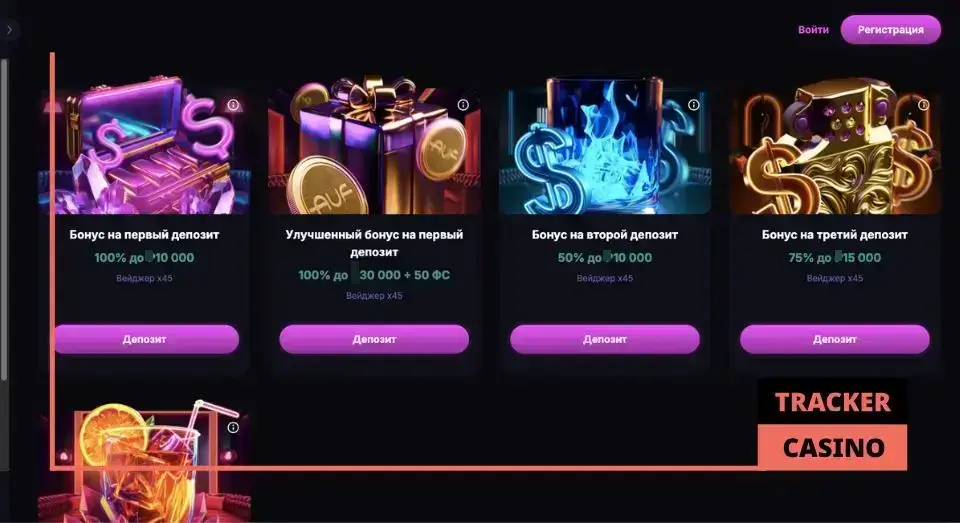Click the Tracker Casino logo

pos(833,424)
